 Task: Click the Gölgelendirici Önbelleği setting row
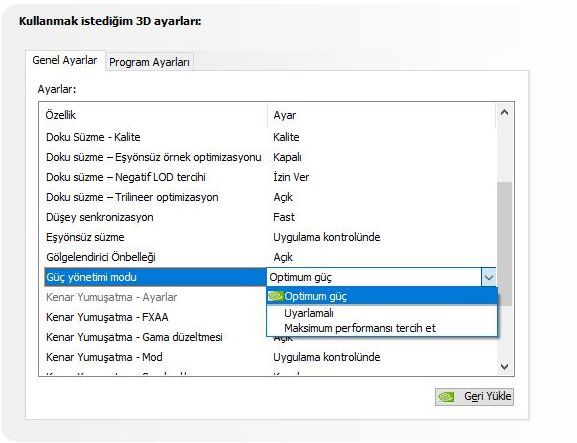(270, 257)
